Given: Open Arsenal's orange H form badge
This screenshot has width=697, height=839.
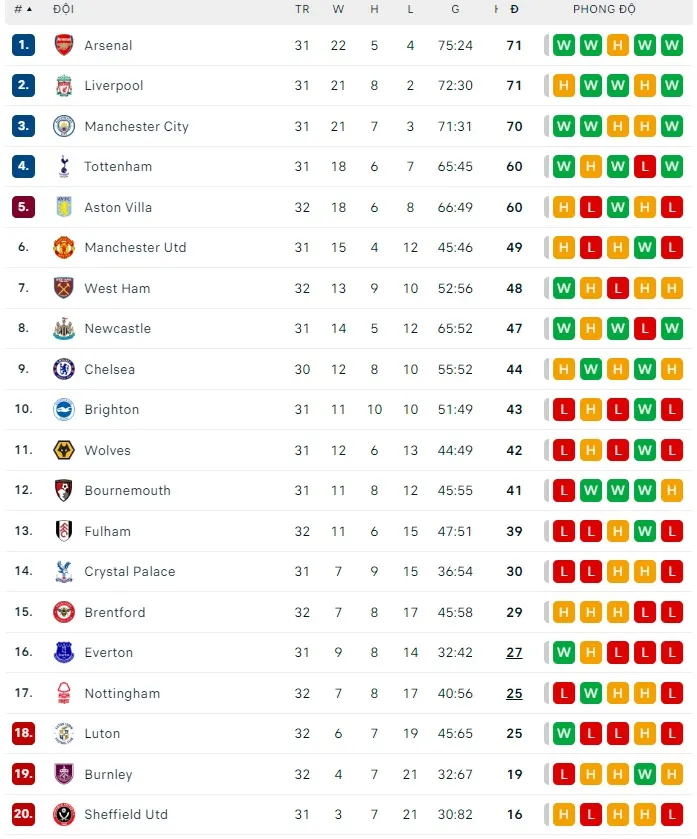Looking at the screenshot, I should pyautogui.click(x=618, y=45).
